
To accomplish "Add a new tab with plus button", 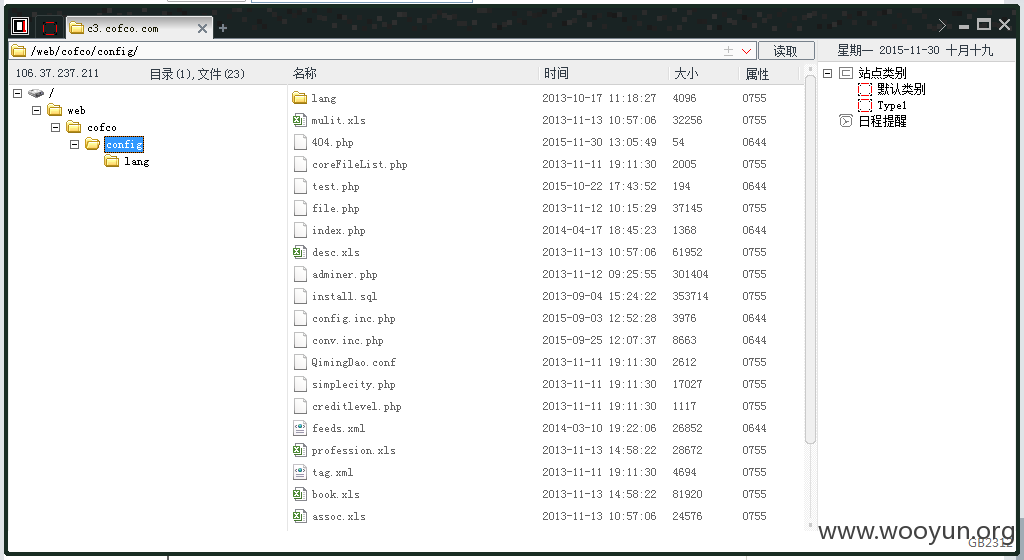I will coord(223,28).
